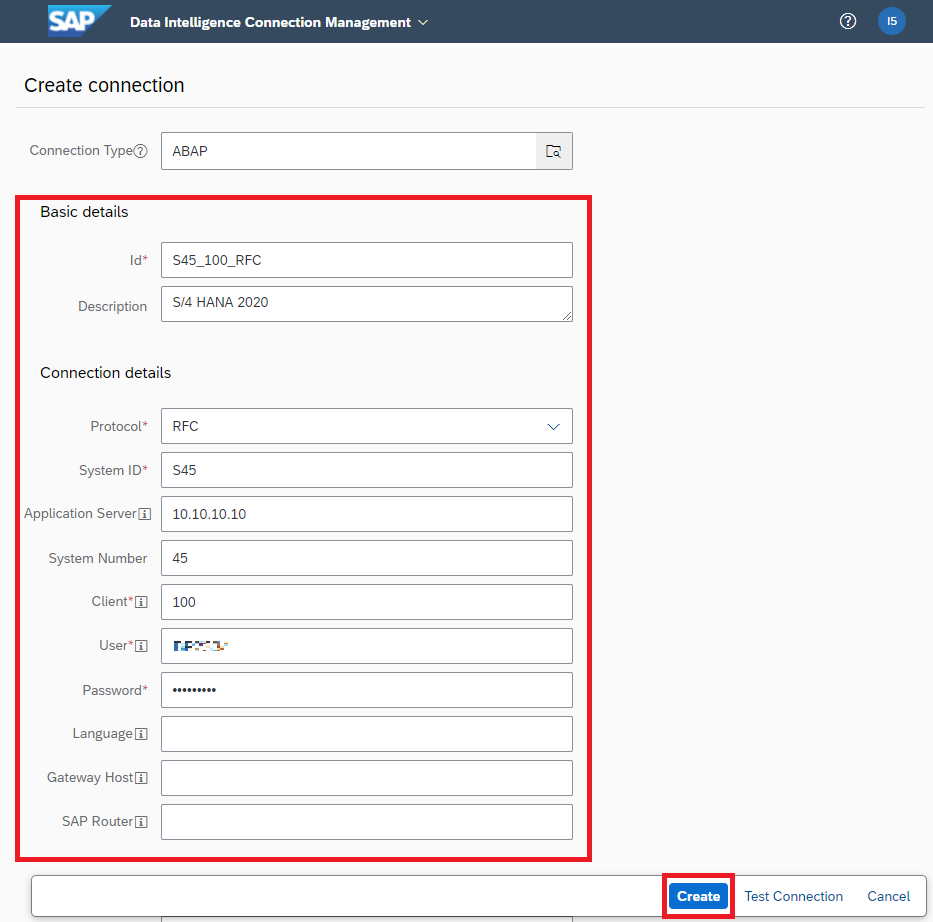Focus the Description text area
The width and height of the screenshot is (933, 922).
coord(366,304)
